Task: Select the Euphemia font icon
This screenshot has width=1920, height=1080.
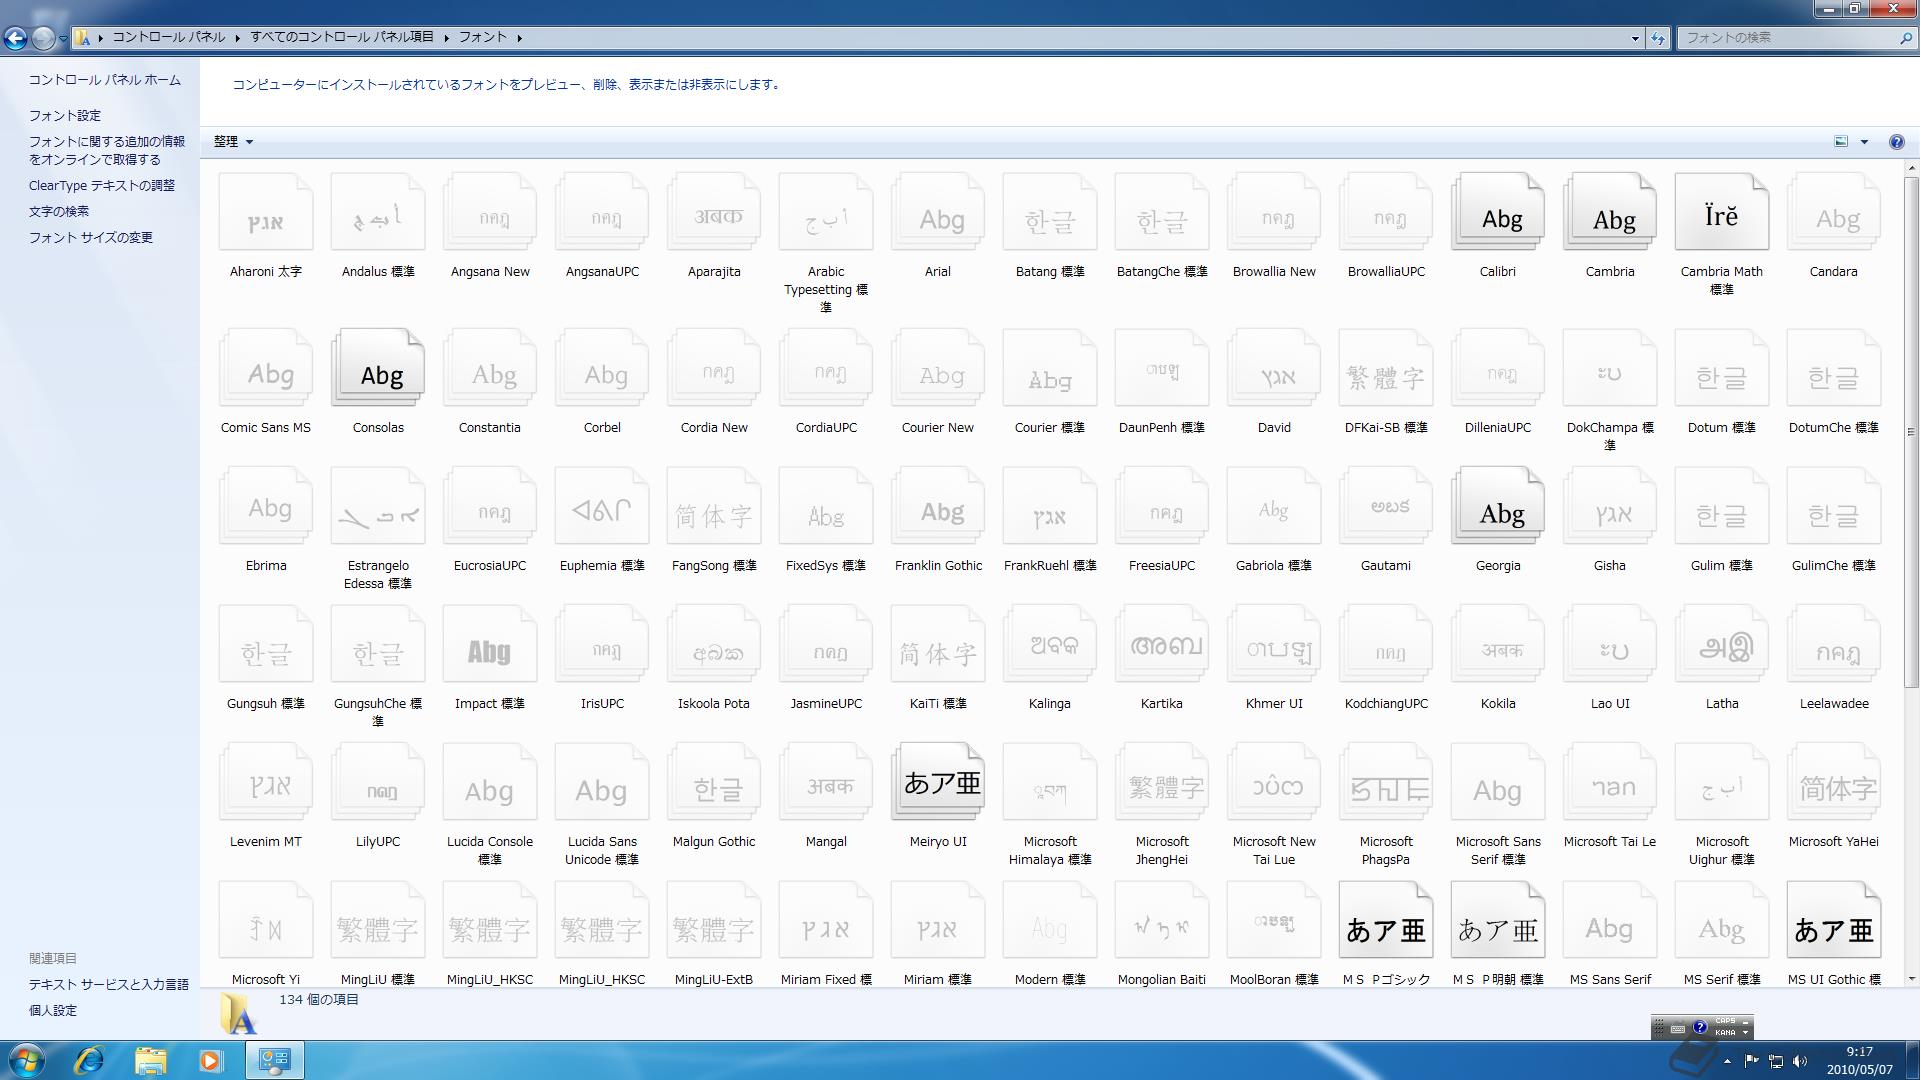Action: (602, 506)
